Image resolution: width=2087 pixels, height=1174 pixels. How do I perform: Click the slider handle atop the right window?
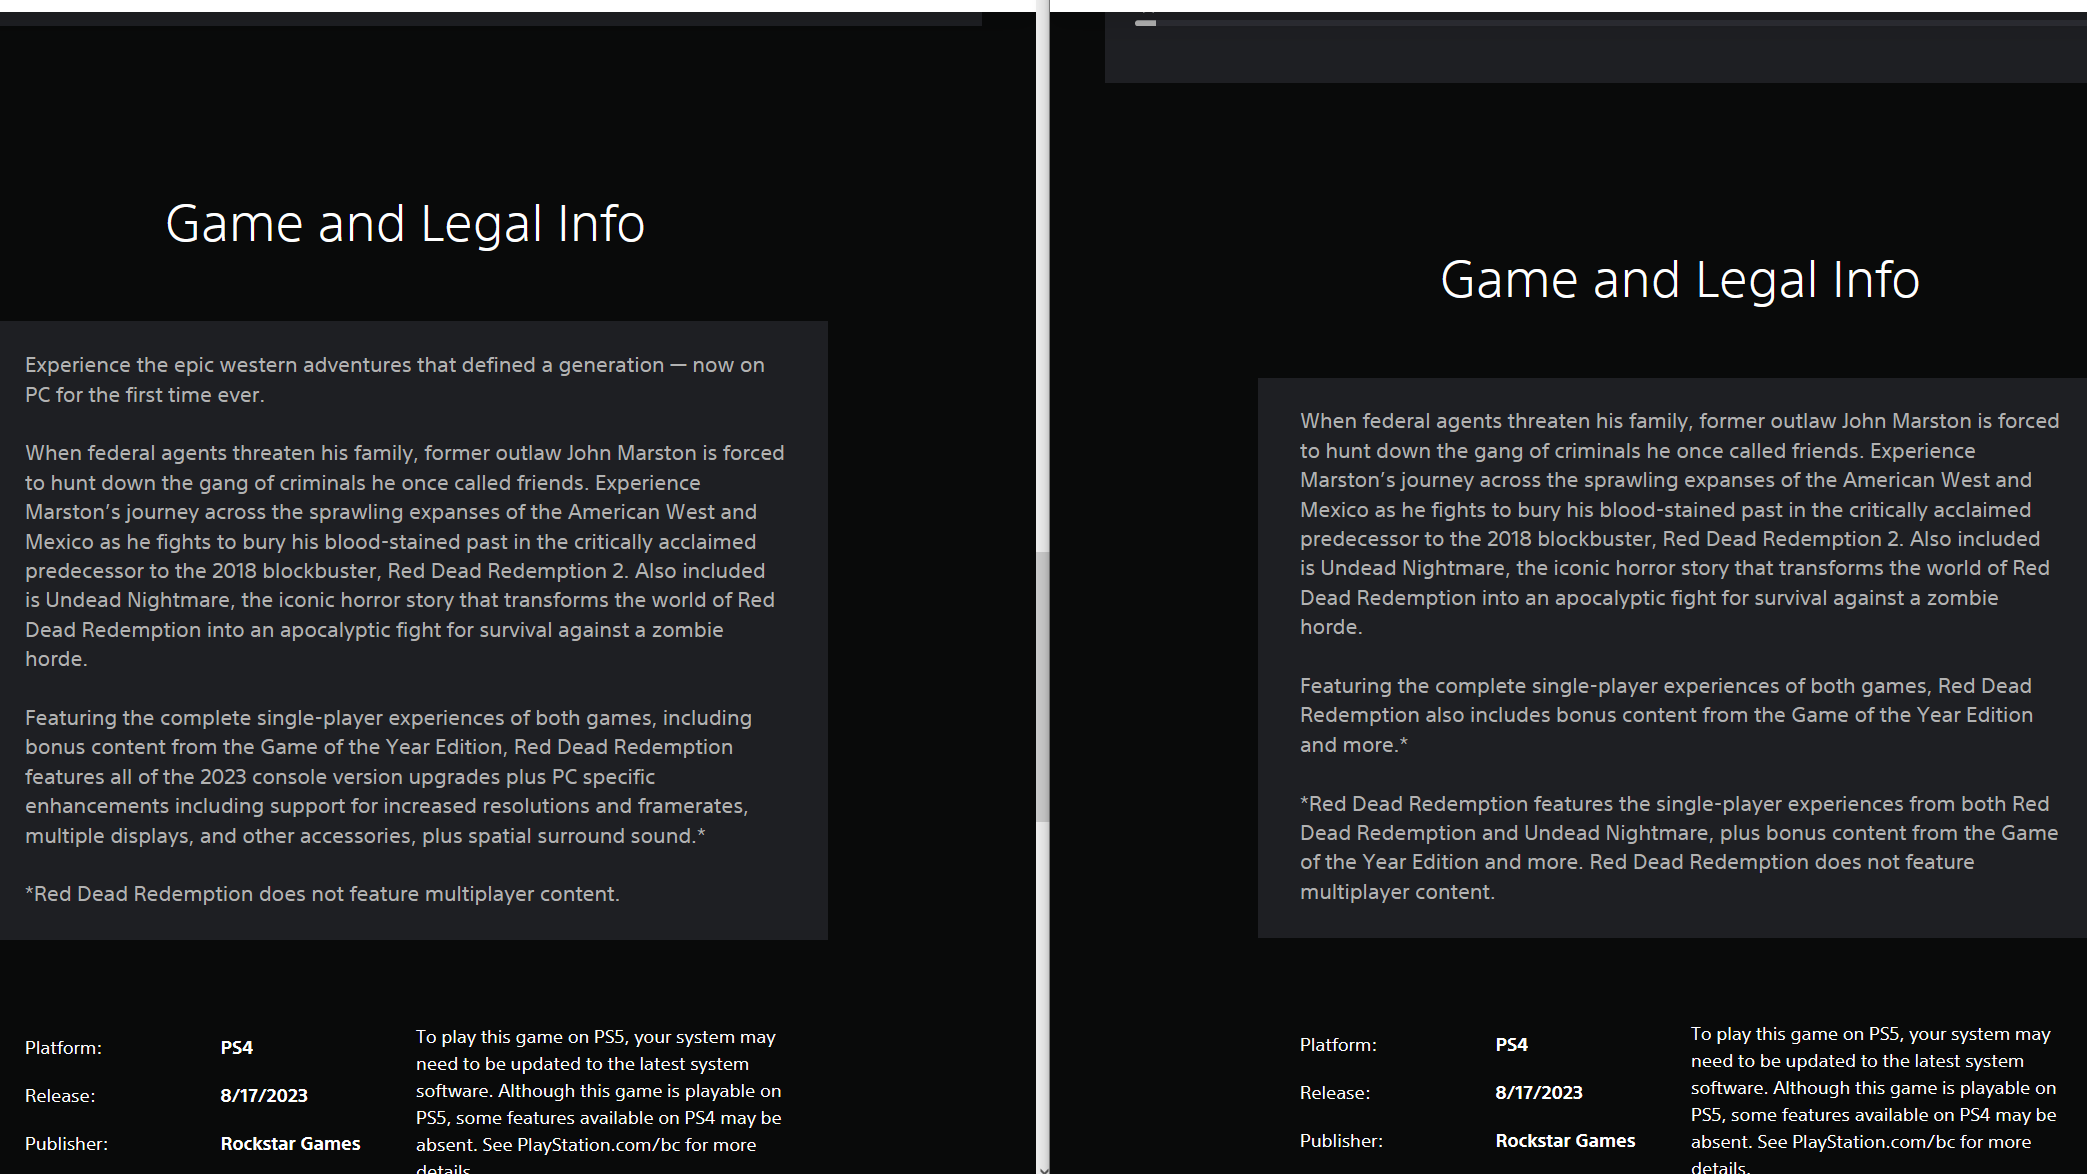point(1146,23)
